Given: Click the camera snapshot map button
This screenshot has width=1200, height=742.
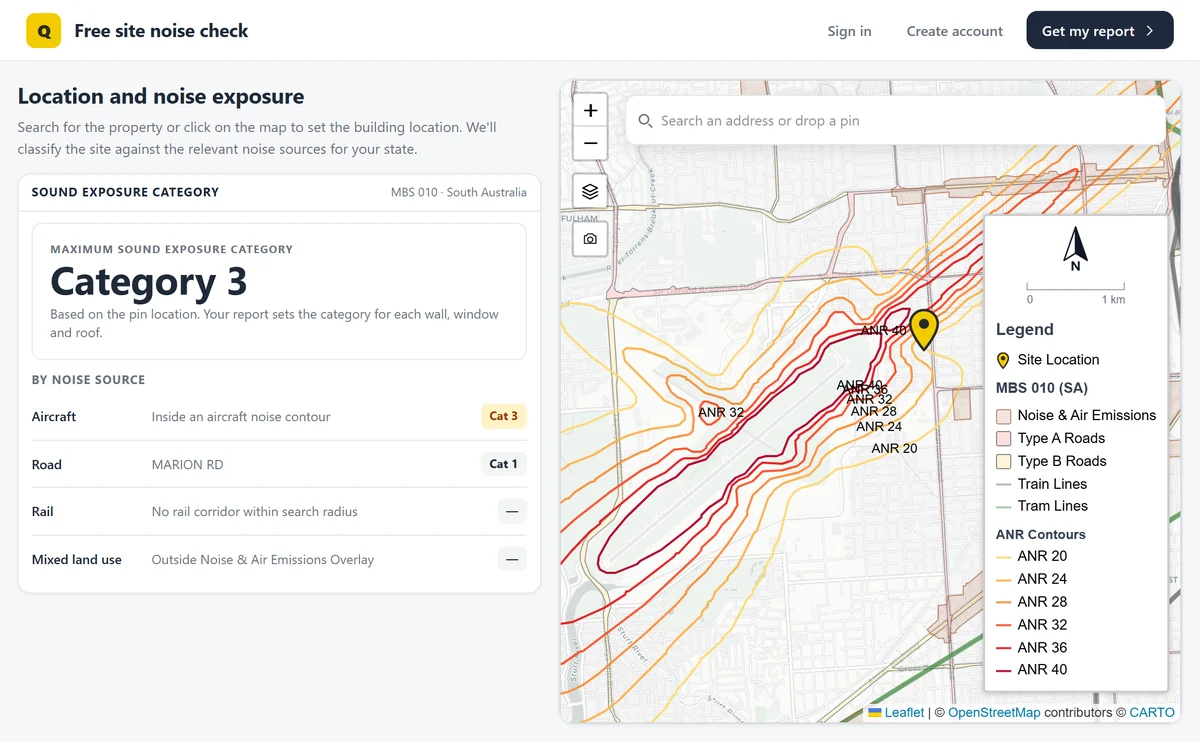Looking at the screenshot, I should click(590, 239).
